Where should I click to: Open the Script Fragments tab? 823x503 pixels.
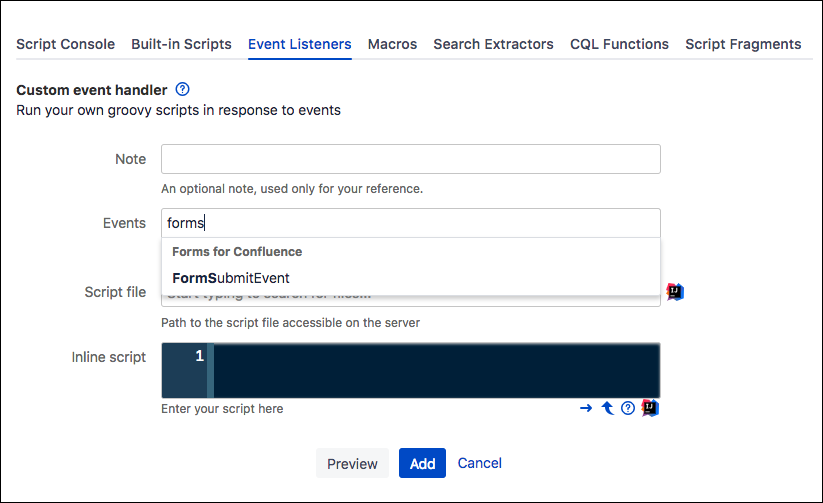pos(743,44)
